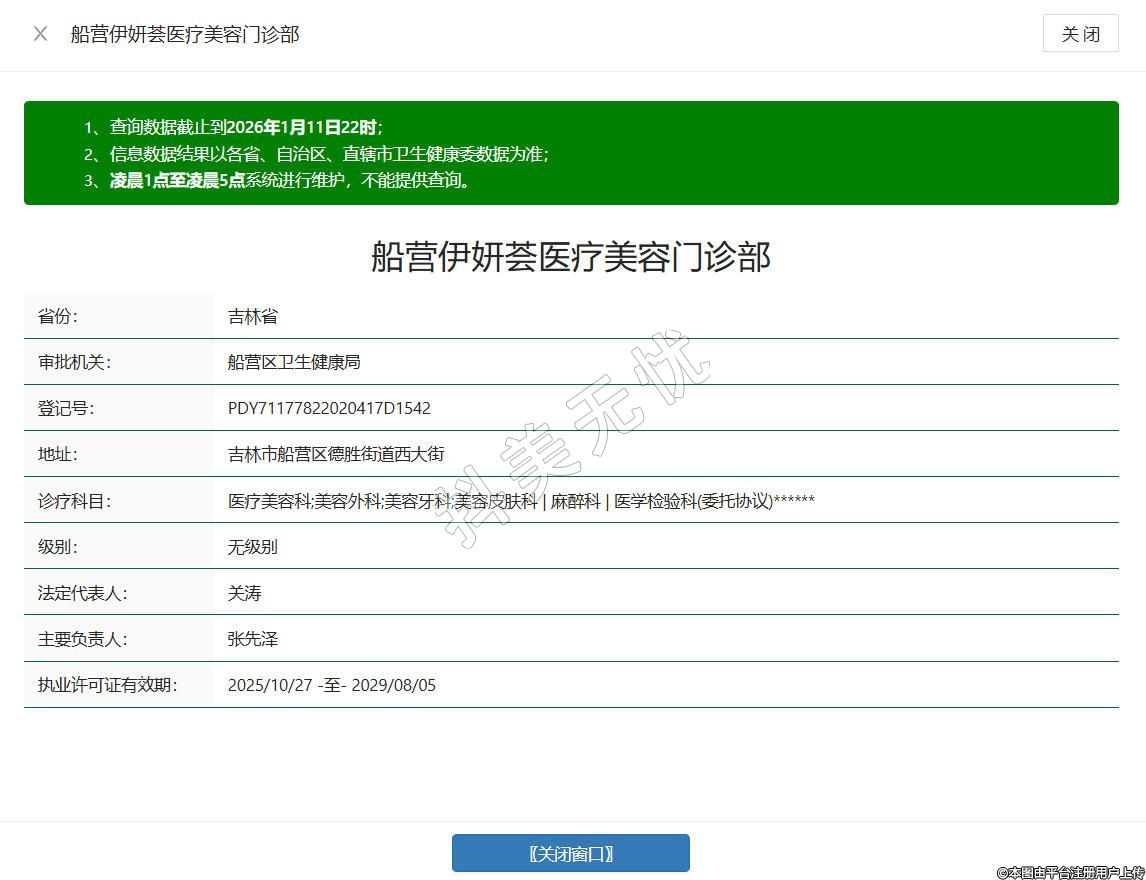Click the 查询数据截止到 notice line in green banner

point(246,127)
